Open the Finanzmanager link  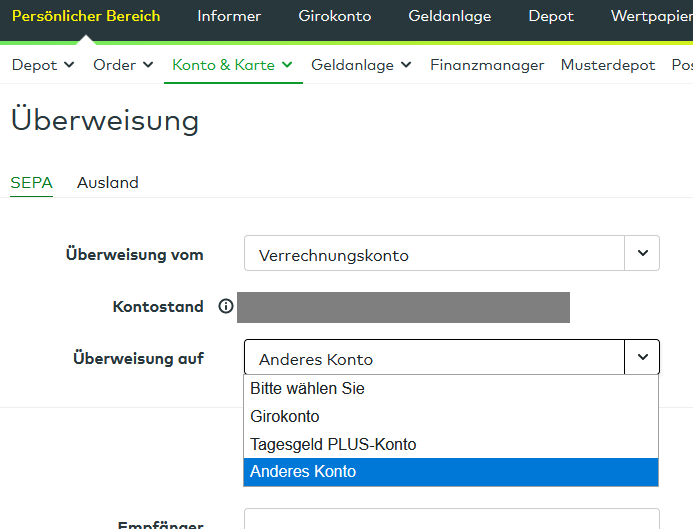487,65
